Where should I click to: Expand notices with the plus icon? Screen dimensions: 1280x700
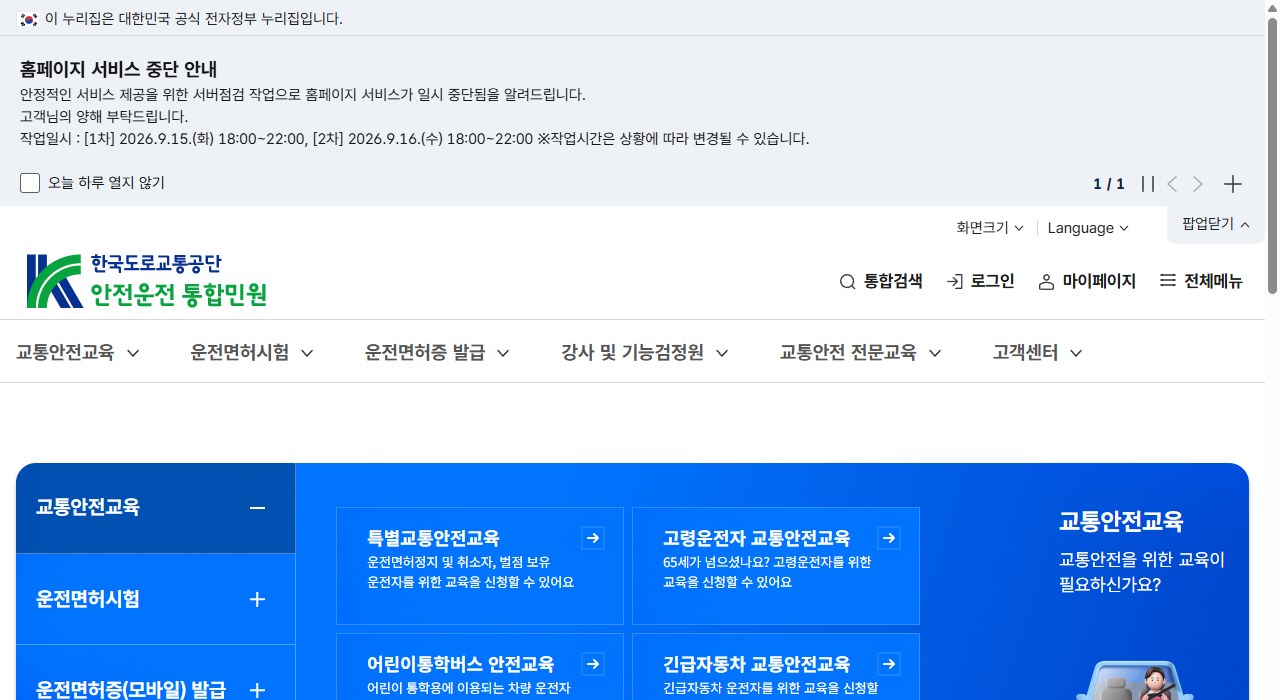[1233, 184]
